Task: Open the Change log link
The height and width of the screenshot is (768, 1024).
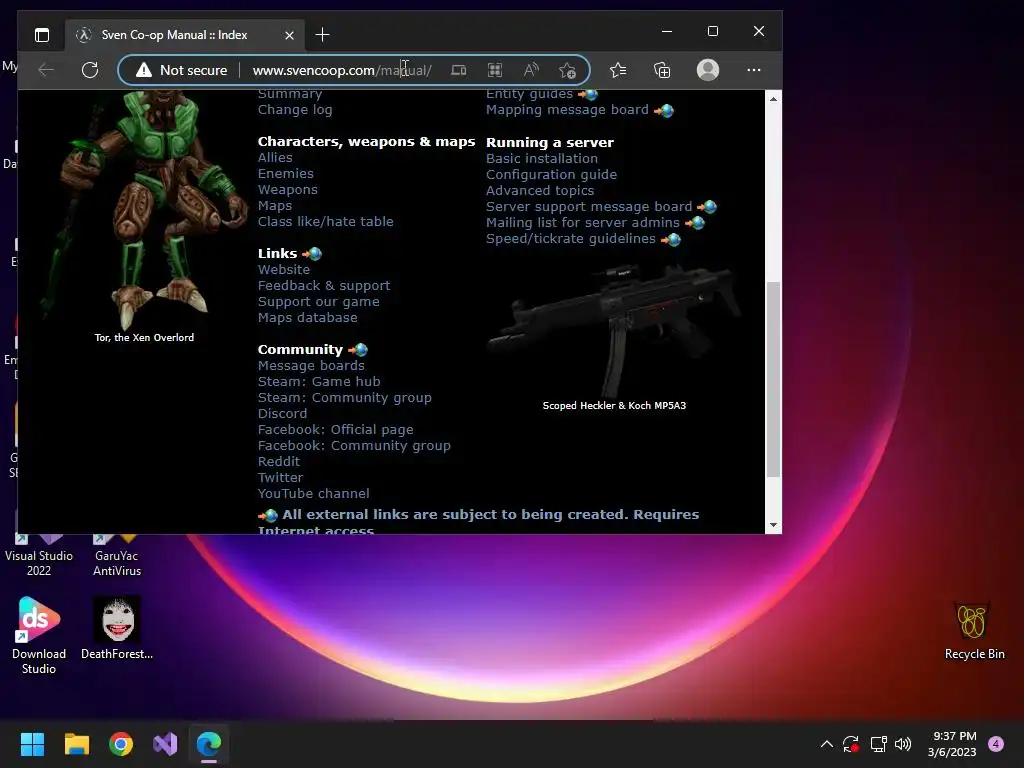Action: coord(295,110)
